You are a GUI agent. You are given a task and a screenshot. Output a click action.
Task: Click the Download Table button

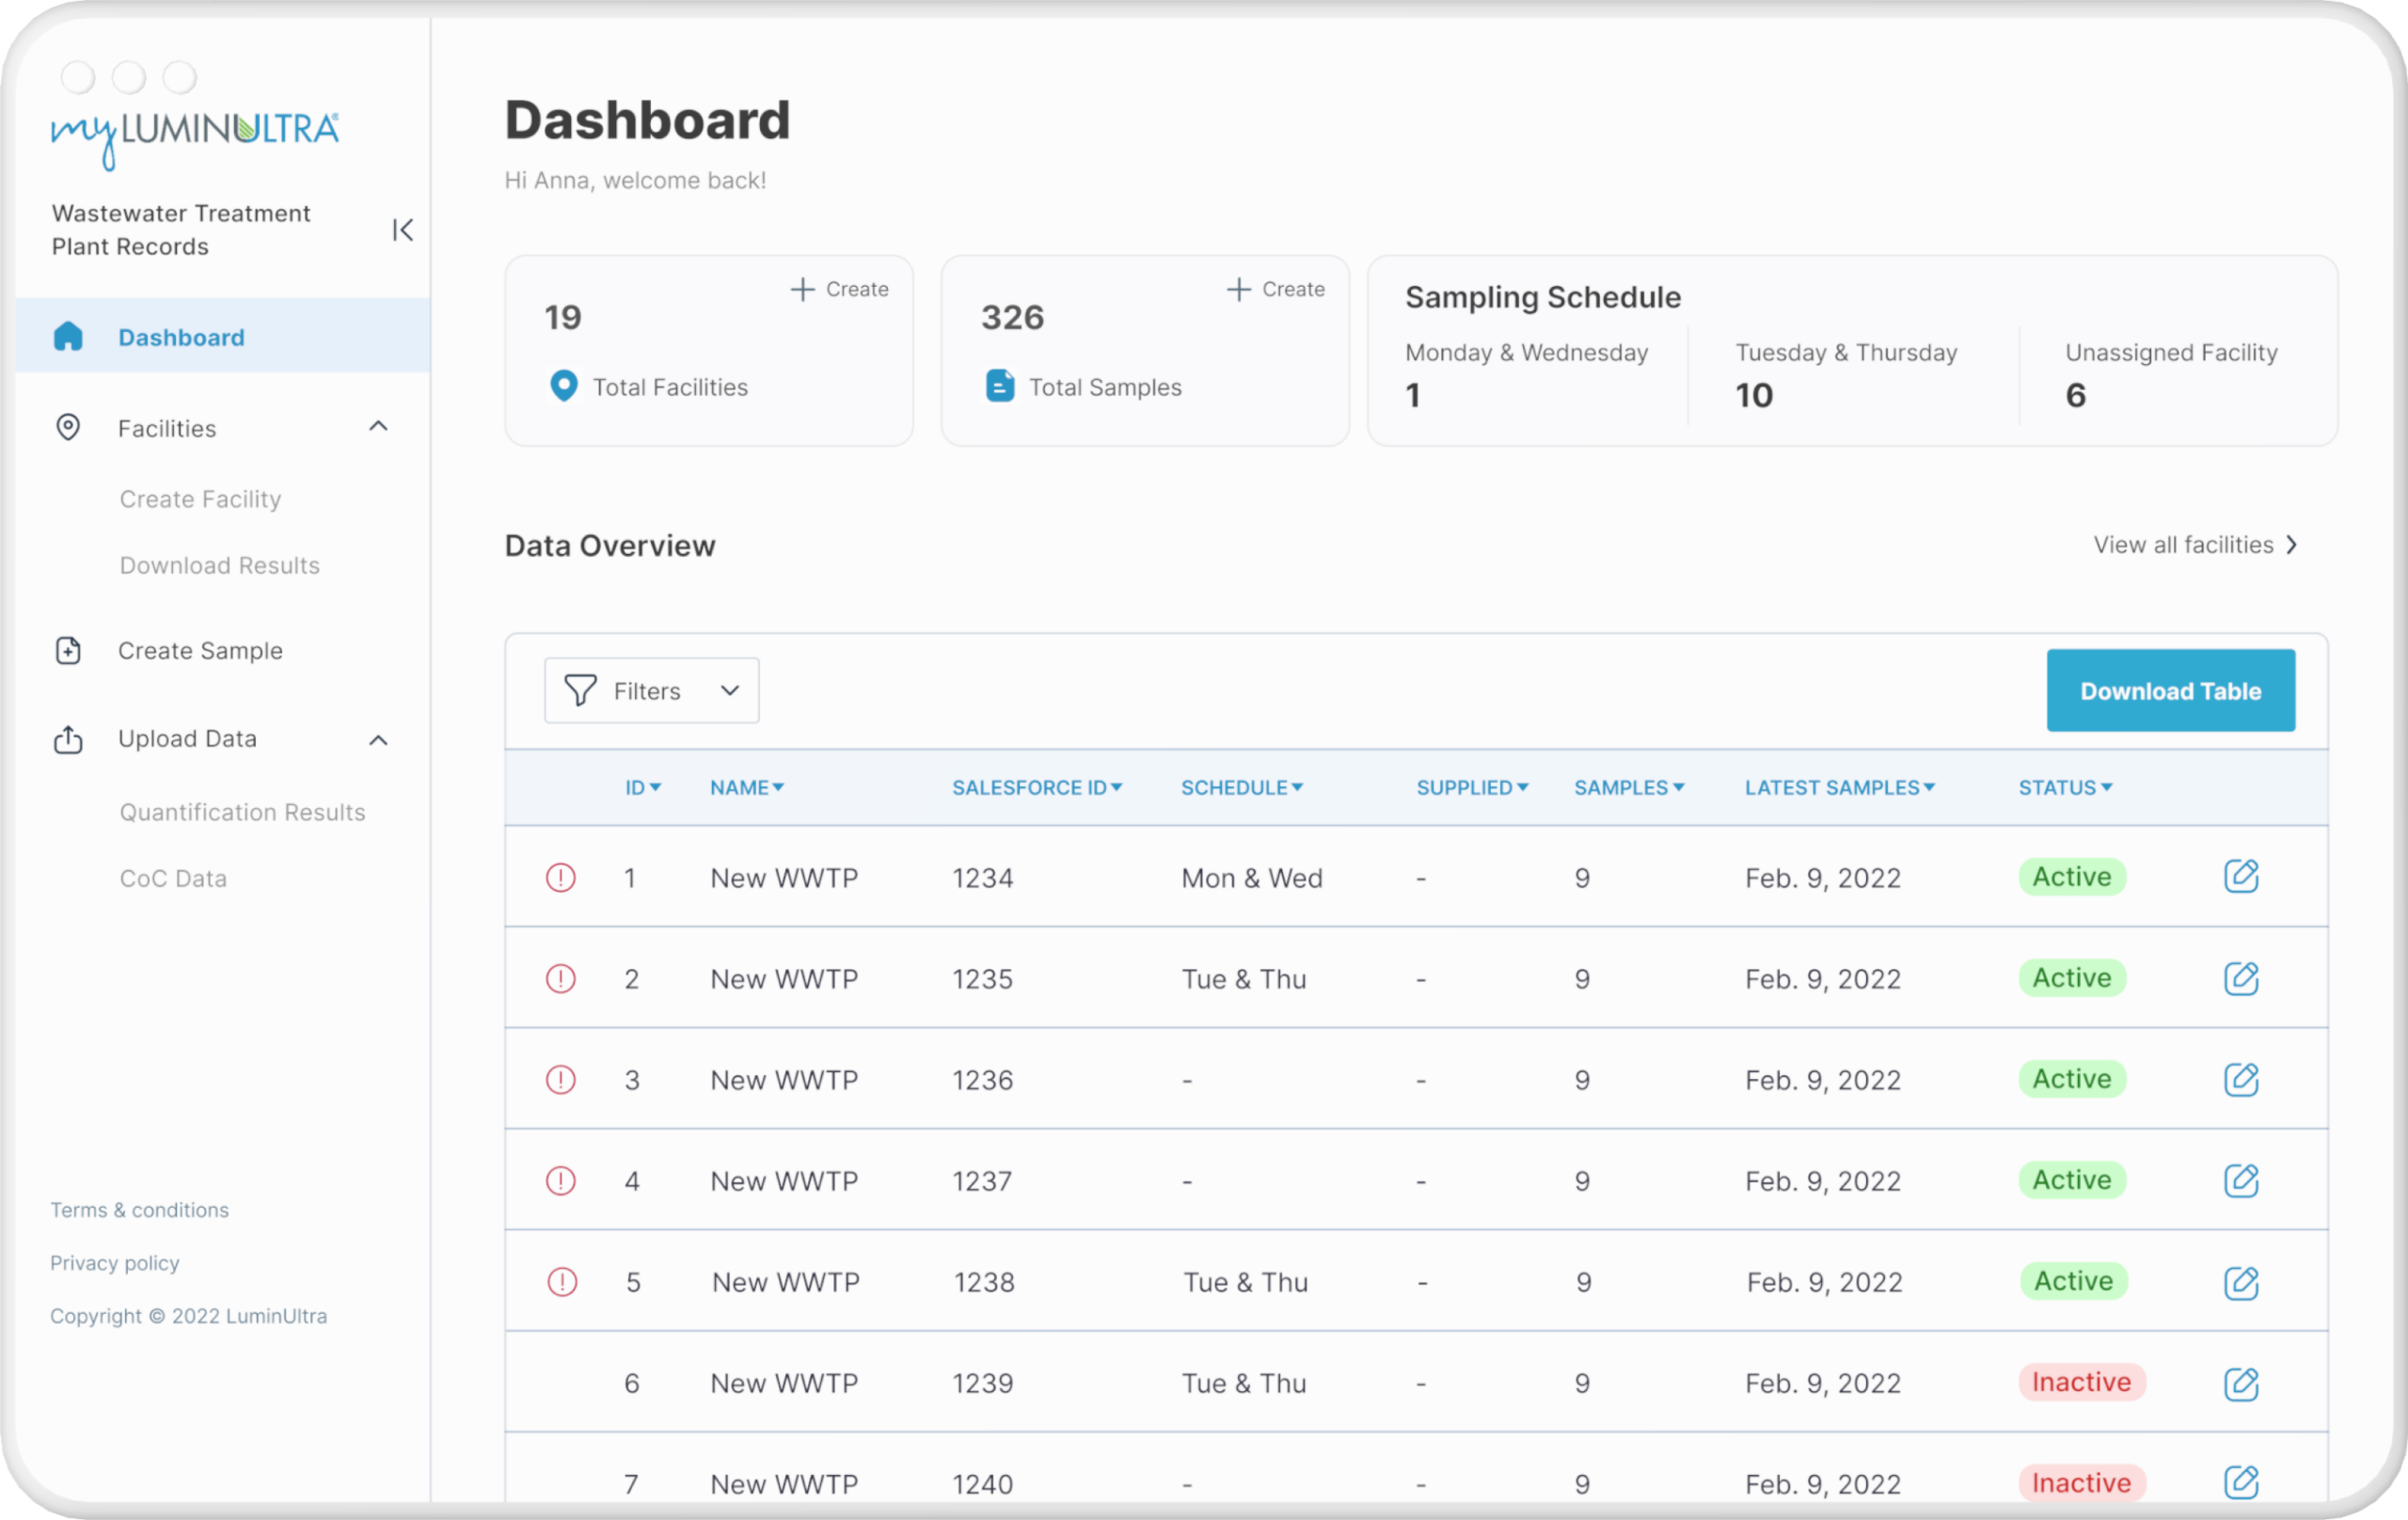[2169, 691]
